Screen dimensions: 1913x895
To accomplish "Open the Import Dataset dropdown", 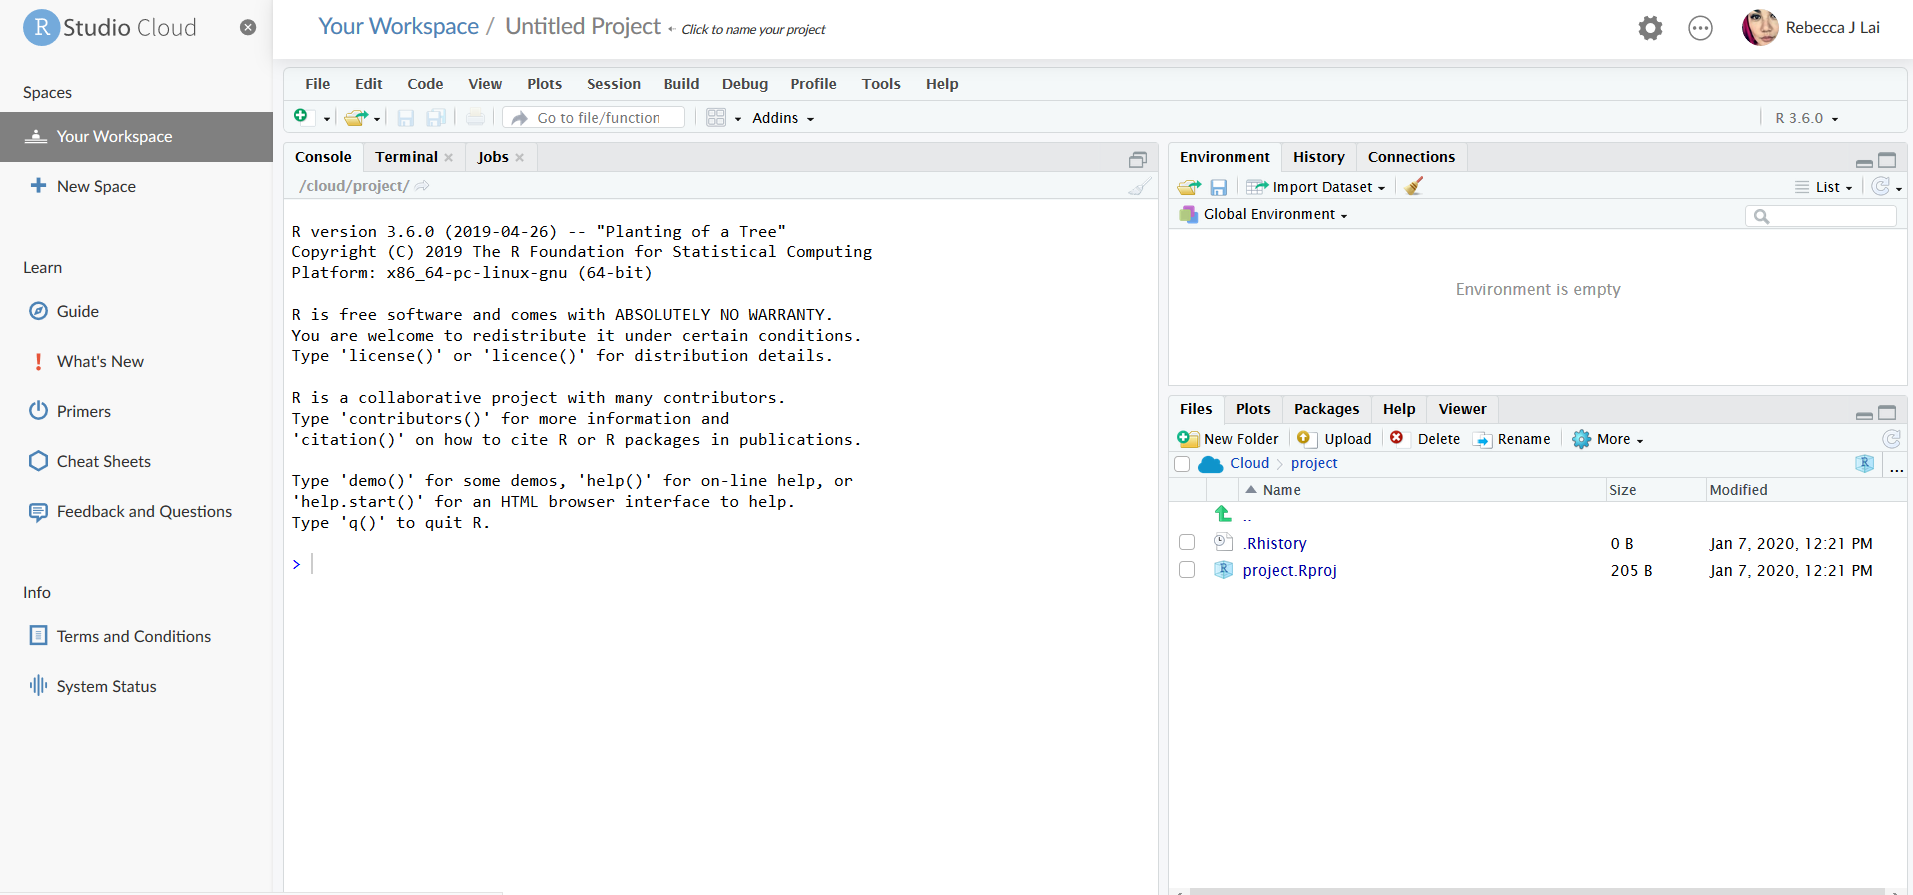I will point(1317,187).
